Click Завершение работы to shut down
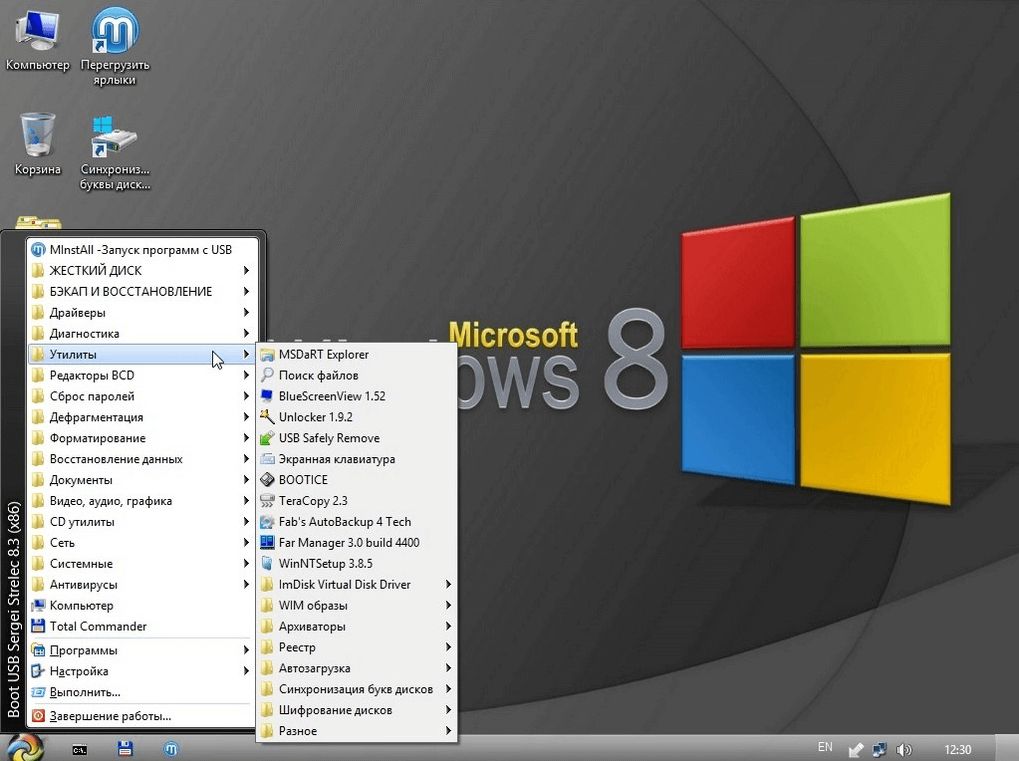Viewport: 1019px width, 761px height. pyautogui.click(x=110, y=716)
